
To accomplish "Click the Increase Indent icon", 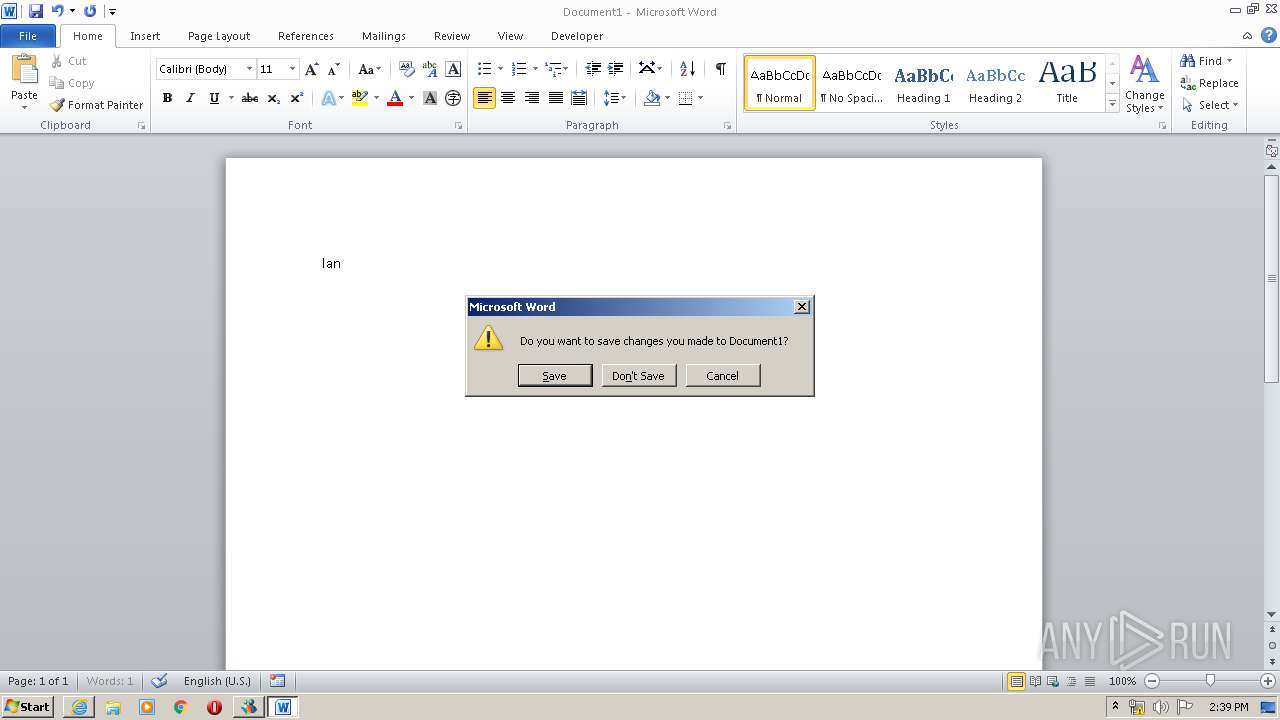I will pyautogui.click(x=616, y=69).
